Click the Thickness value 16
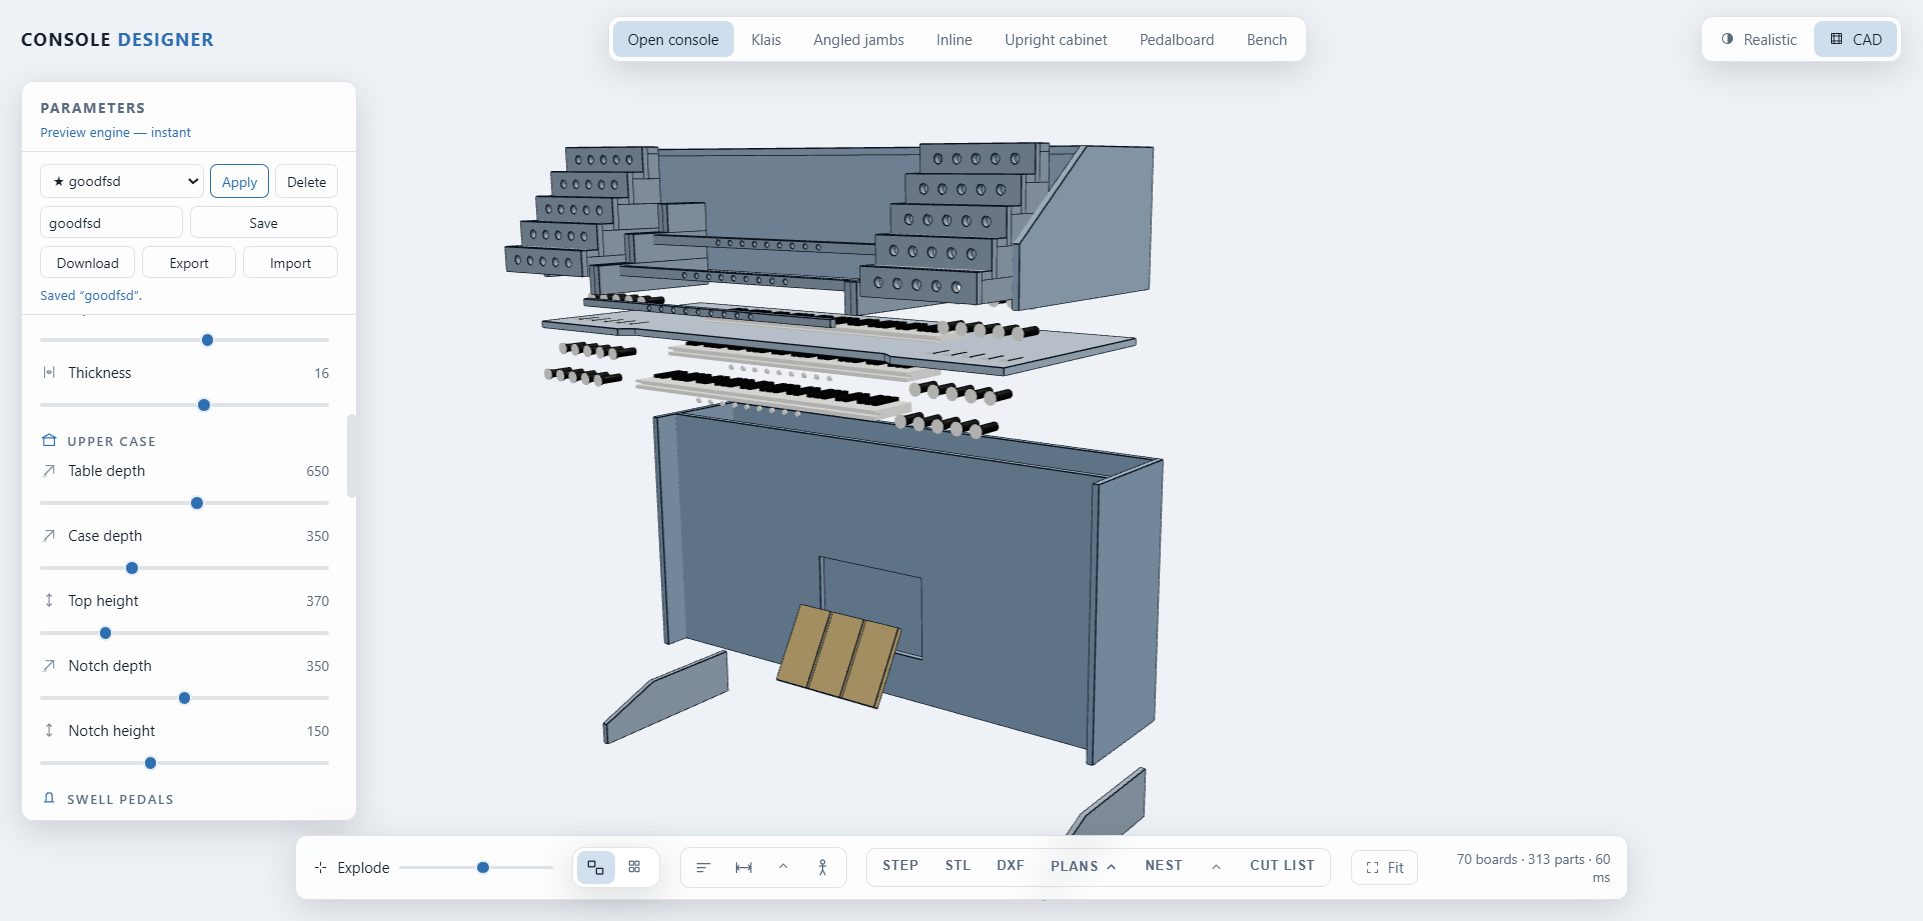Viewport: 1923px width, 921px height. coord(321,373)
